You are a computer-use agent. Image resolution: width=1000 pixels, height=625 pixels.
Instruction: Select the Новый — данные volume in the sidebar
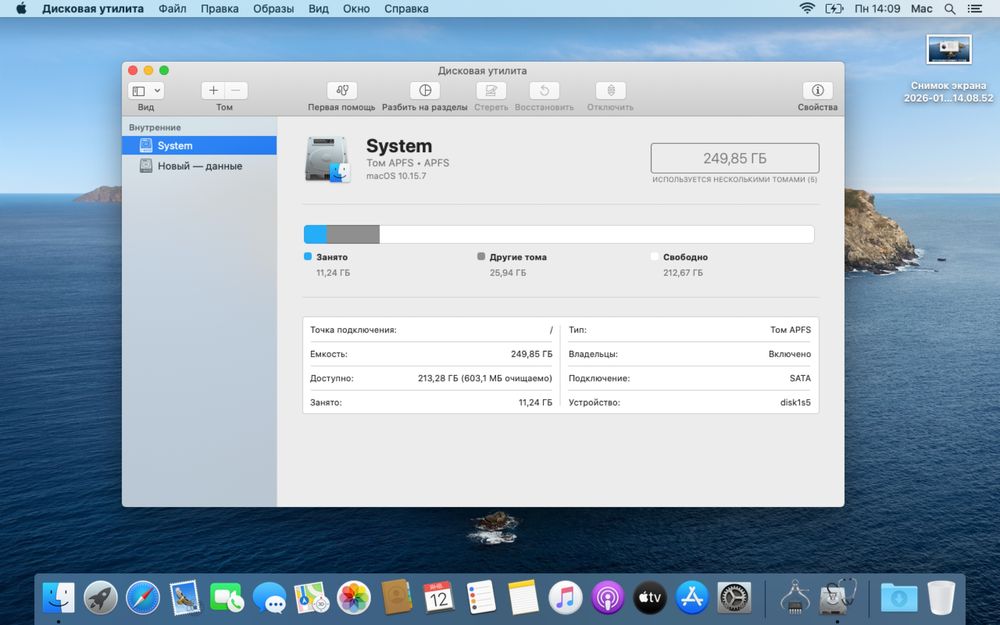(199, 166)
